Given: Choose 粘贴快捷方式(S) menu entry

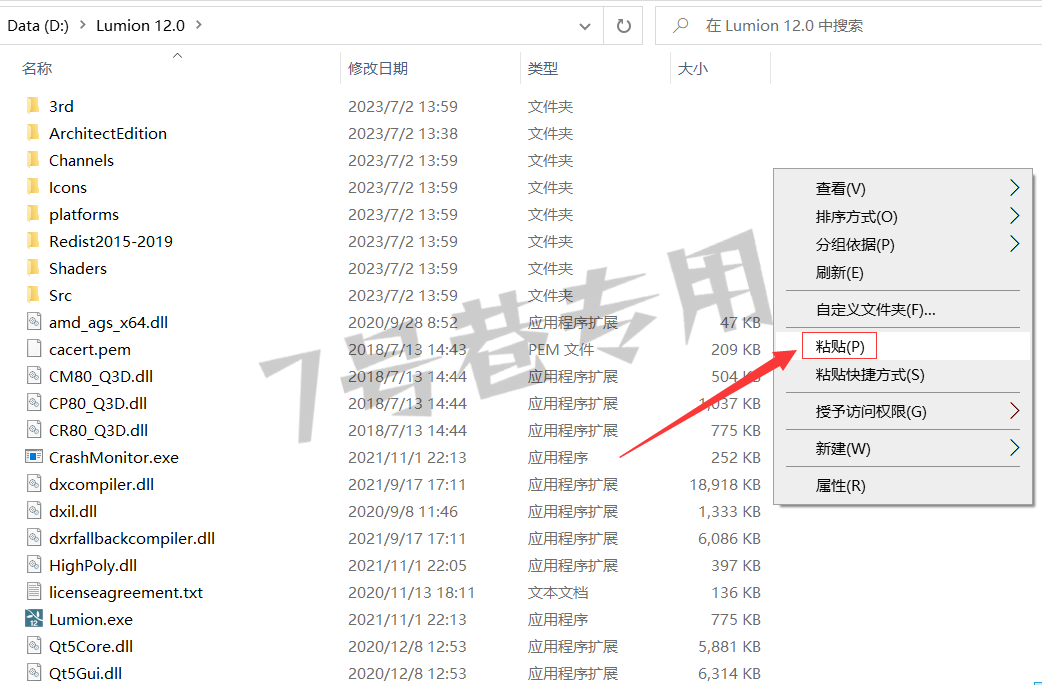Looking at the screenshot, I should pyautogui.click(x=903, y=375).
